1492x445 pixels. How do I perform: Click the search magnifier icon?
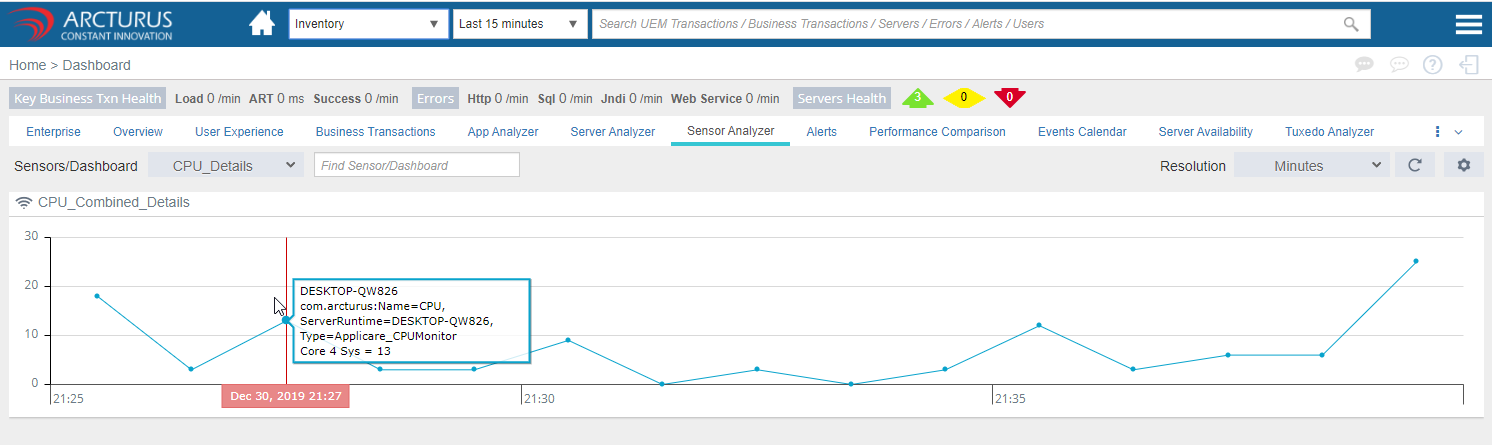[x=1351, y=24]
